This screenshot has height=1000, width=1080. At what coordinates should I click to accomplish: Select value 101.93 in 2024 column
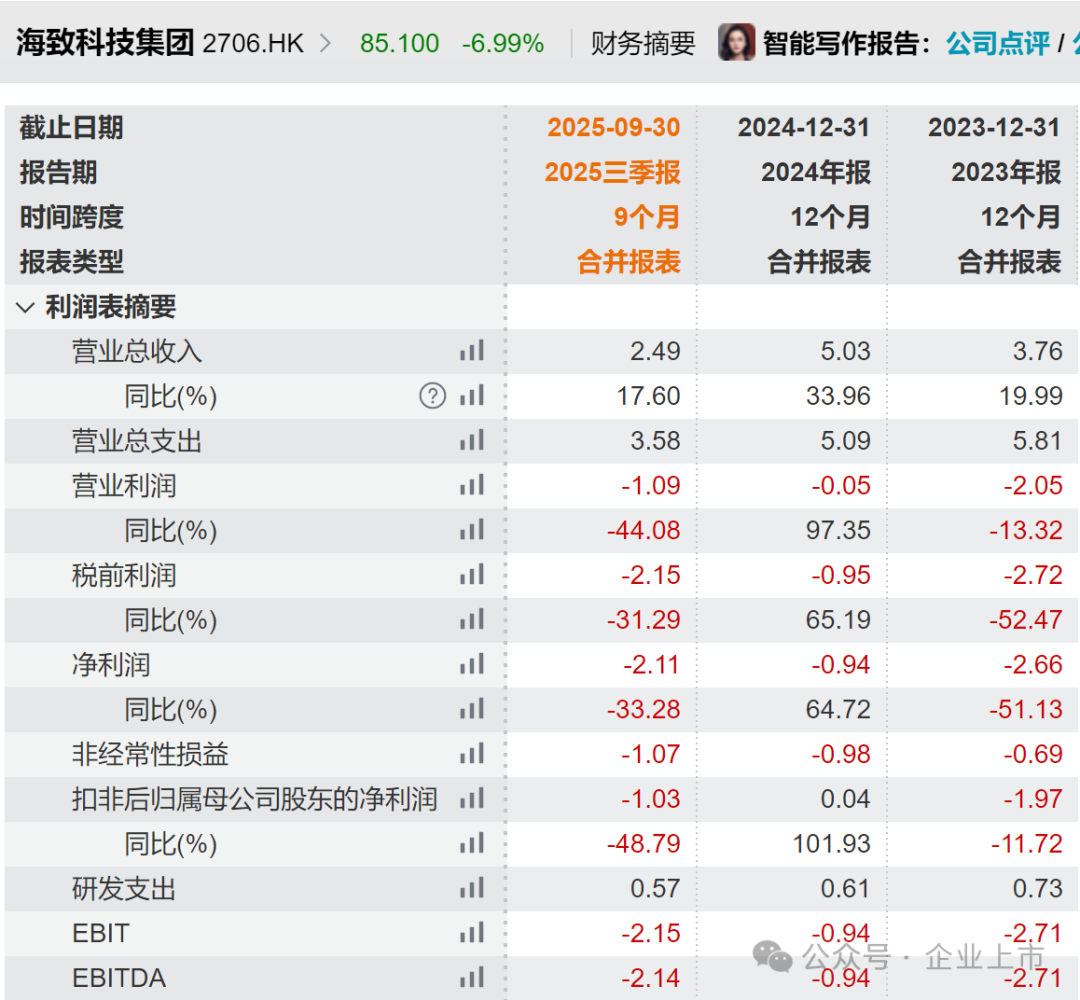[831, 844]
